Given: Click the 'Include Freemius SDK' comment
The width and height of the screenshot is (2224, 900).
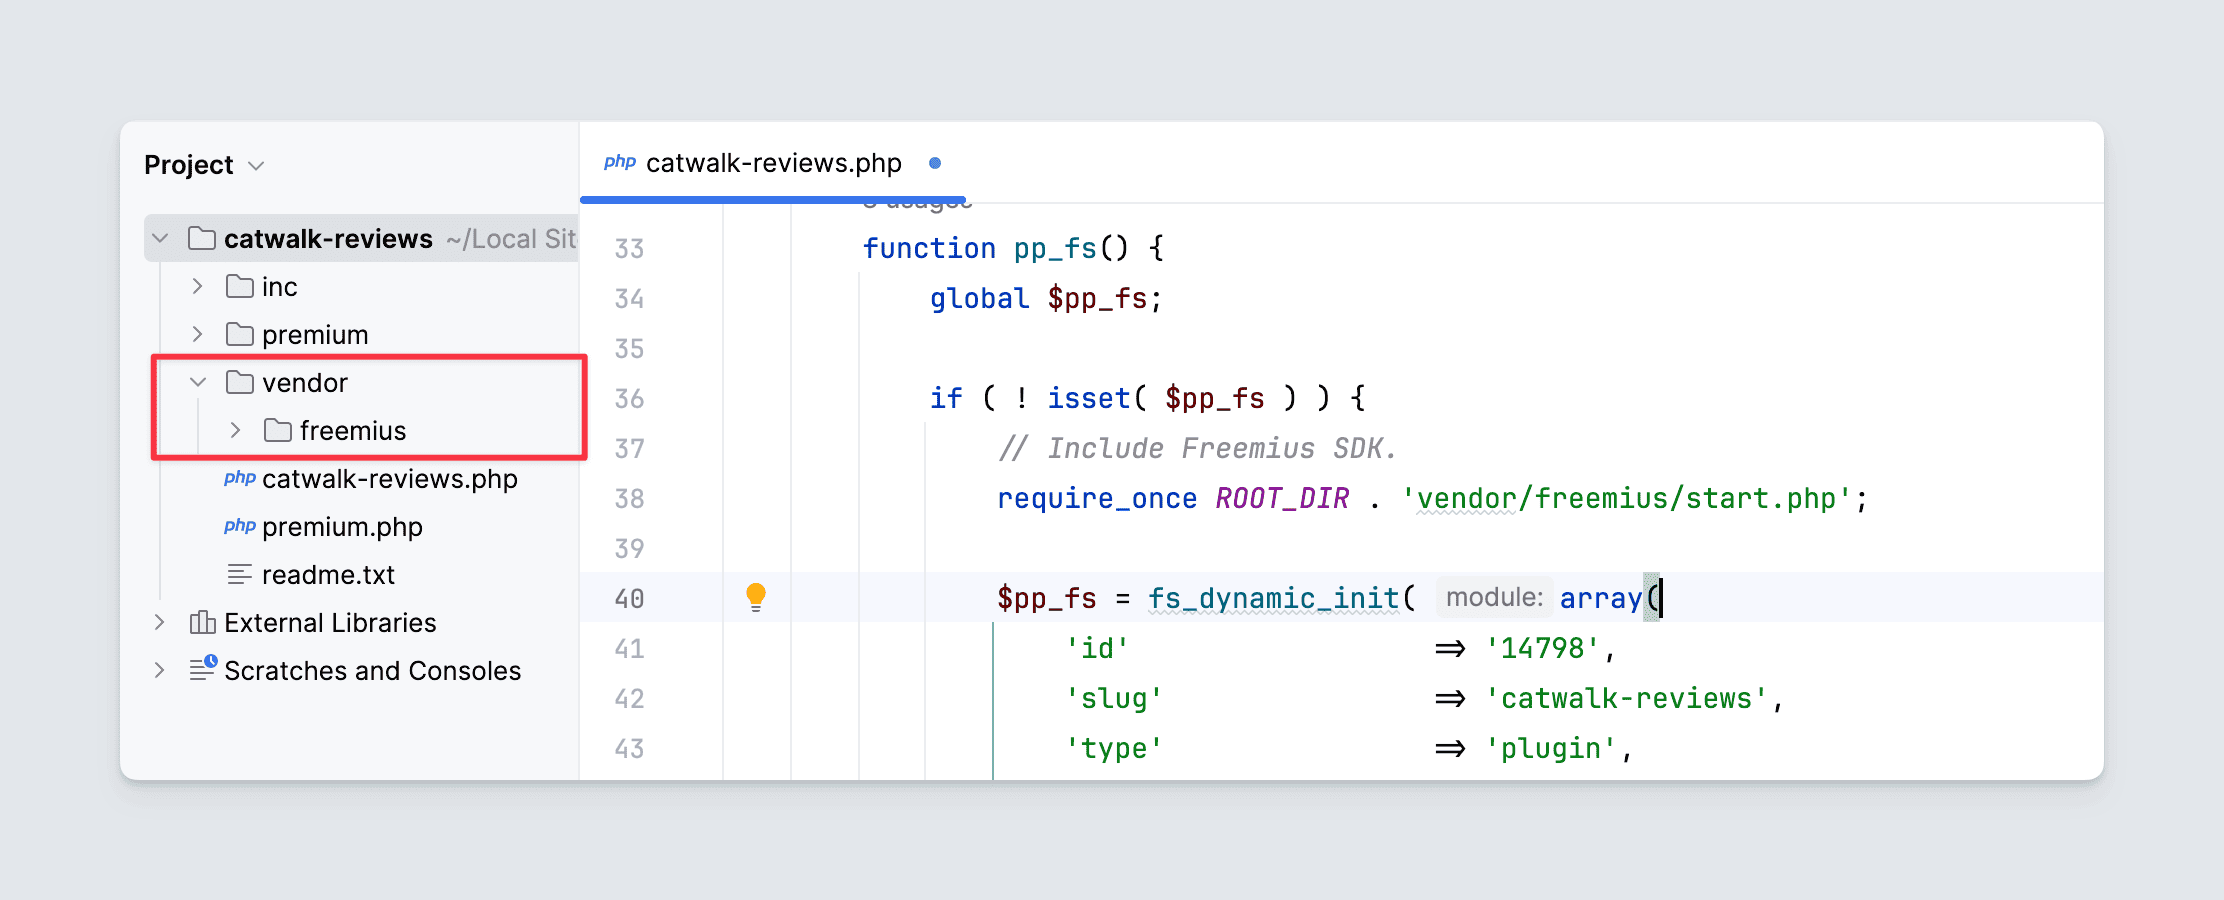Looking at the screenshot, I should [1197, 448].
